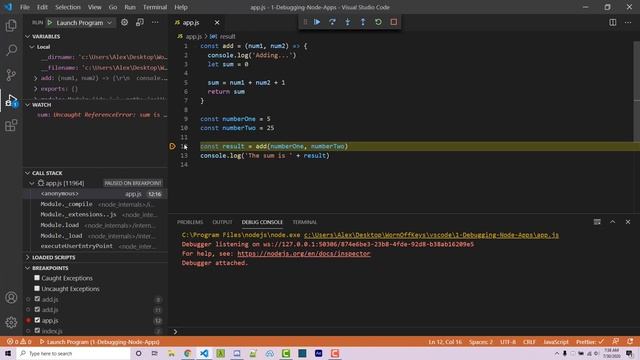Toggle the first add.js breakpoint checkbox
Image resolution: width=640 pixels, height=360 pixels.
point(37,299)
